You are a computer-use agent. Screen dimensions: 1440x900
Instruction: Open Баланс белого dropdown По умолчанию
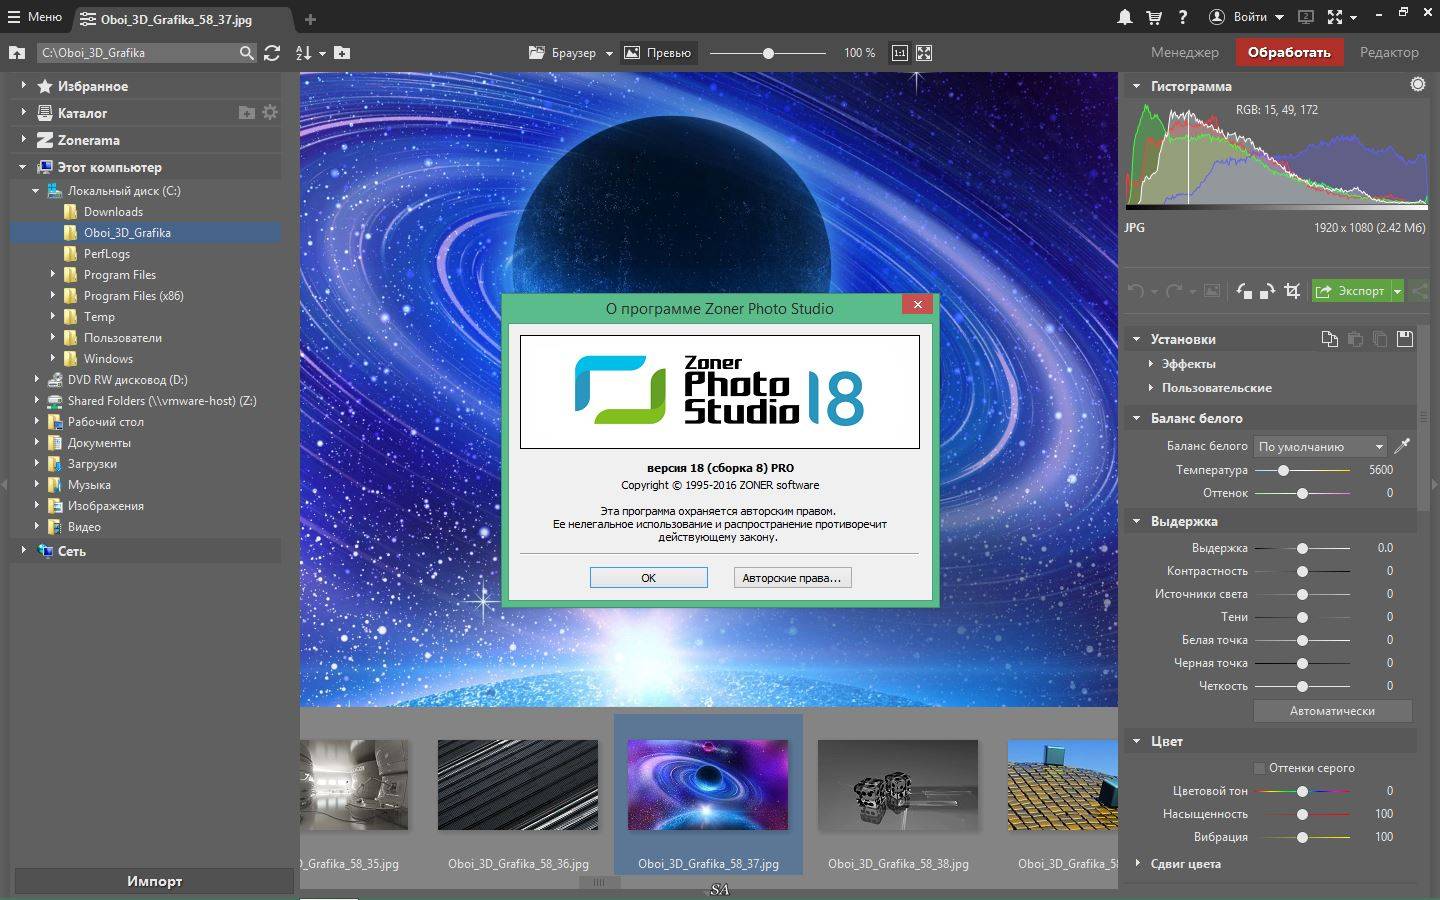[x=1320, y=446]
